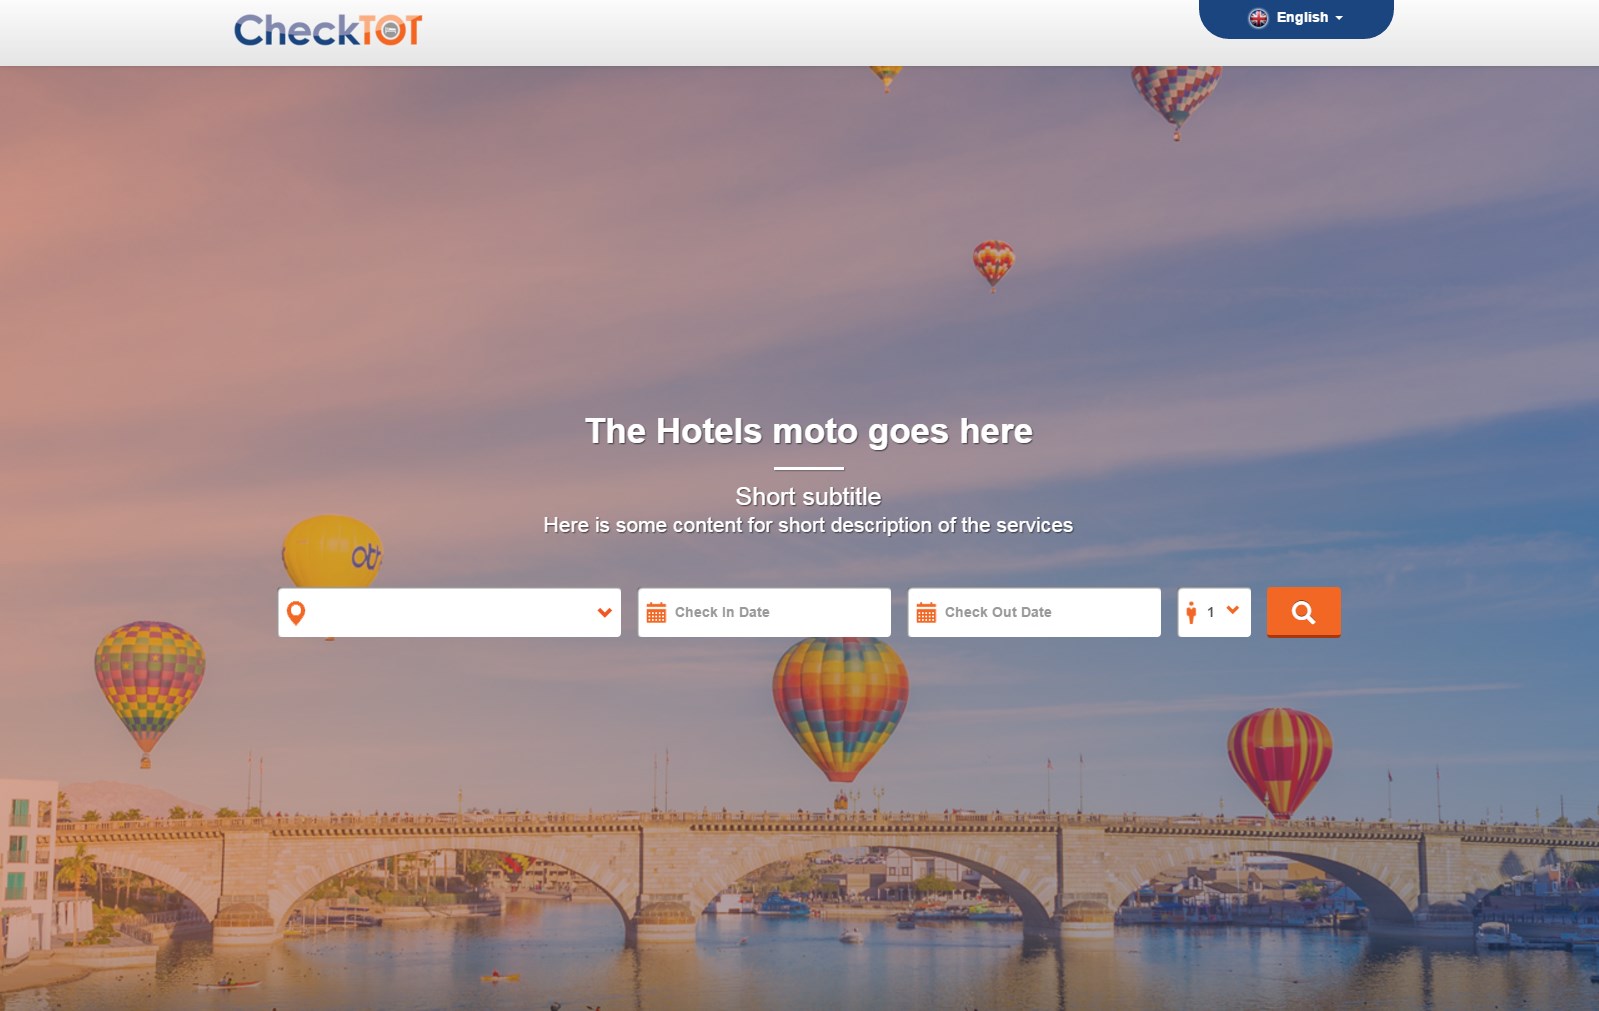1599x1011 pixels.
Task: Click the services short description text
Action: point(808,525)
